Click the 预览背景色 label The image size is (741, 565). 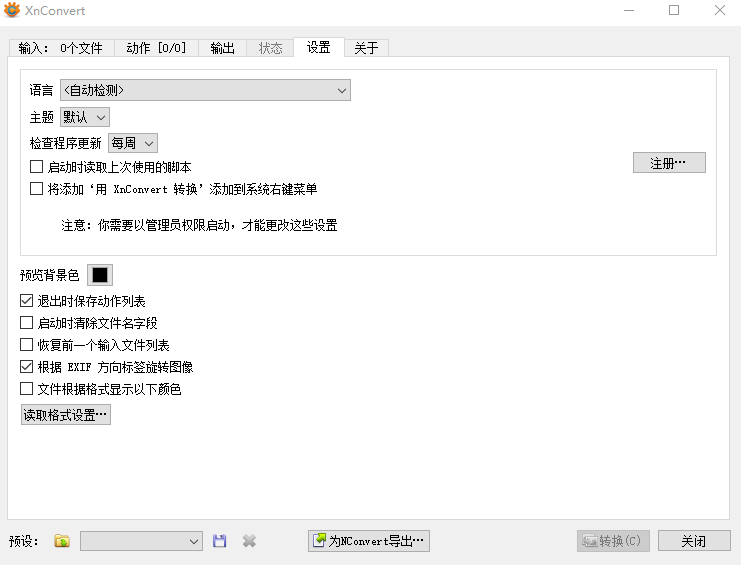pyautogui.click(x=50, y=275)
